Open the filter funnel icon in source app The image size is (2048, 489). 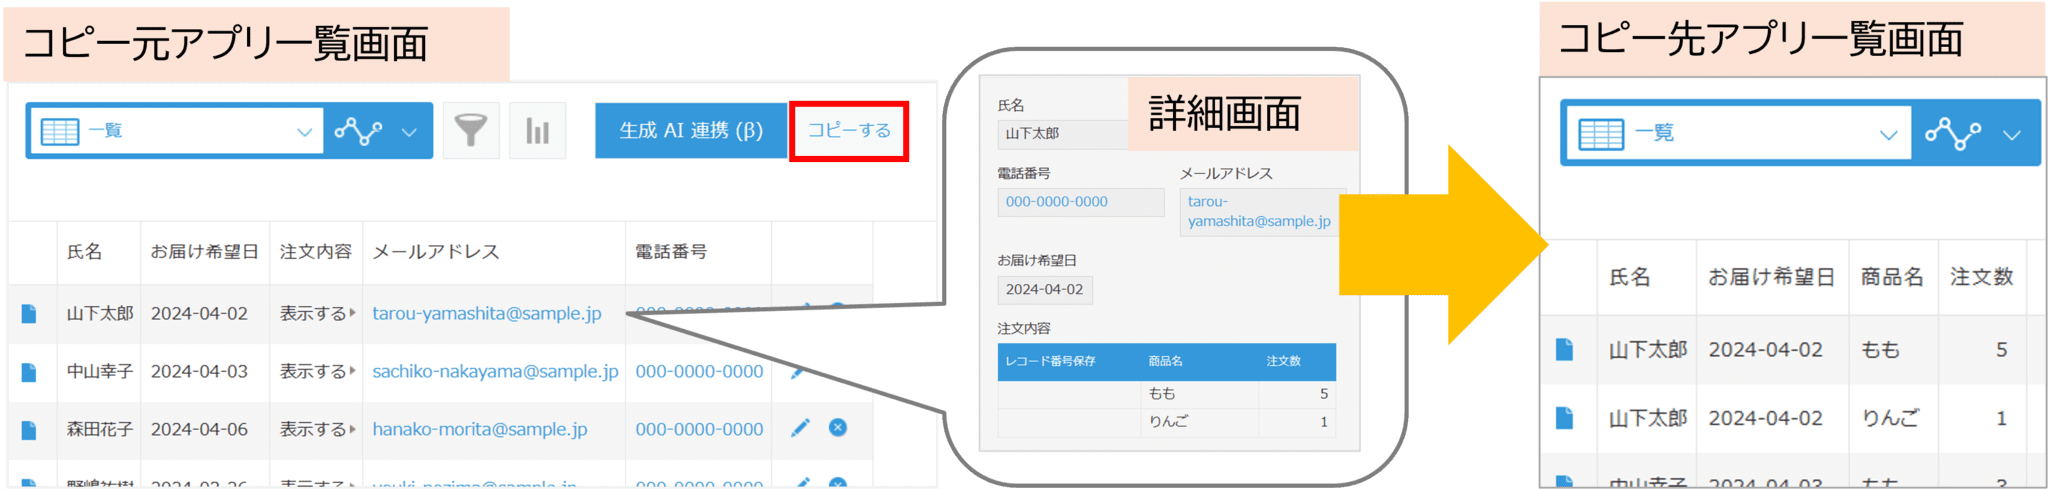click(x=470, y=130)
